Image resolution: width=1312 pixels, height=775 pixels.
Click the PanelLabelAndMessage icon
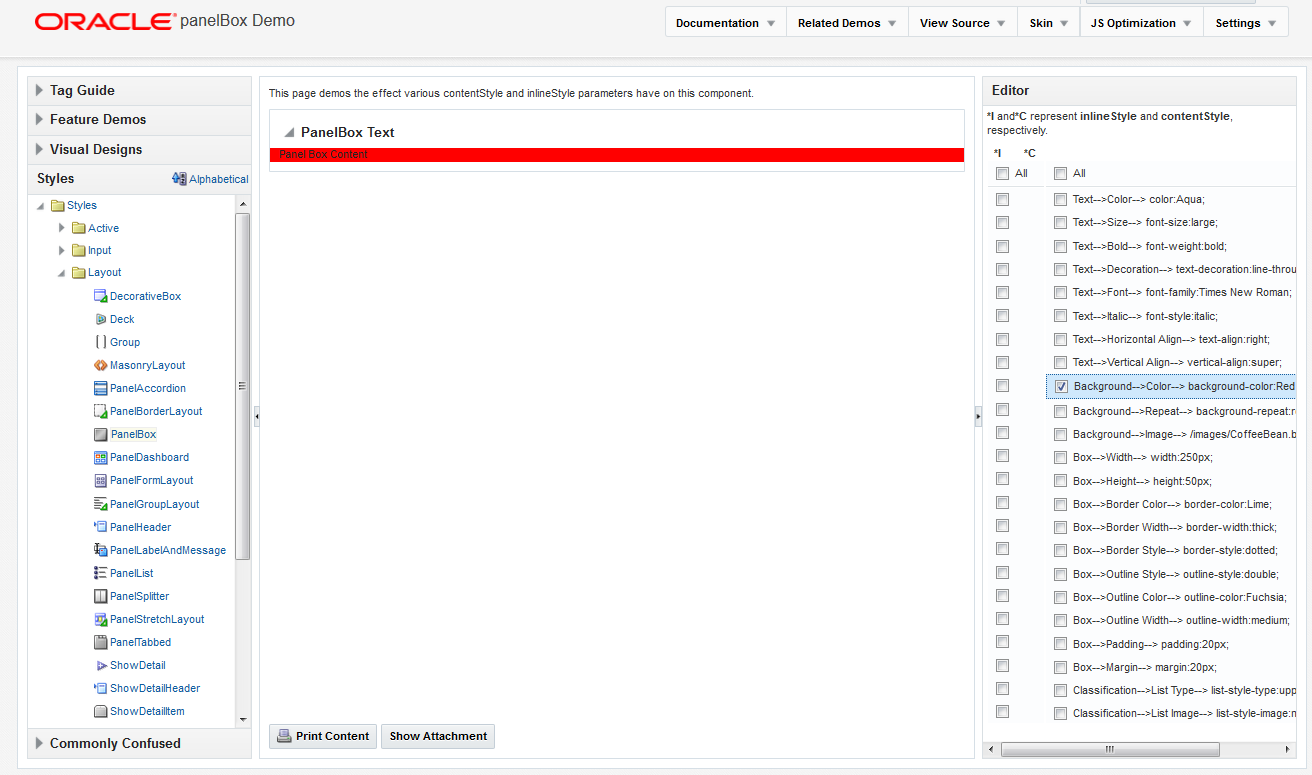point(100,550)
